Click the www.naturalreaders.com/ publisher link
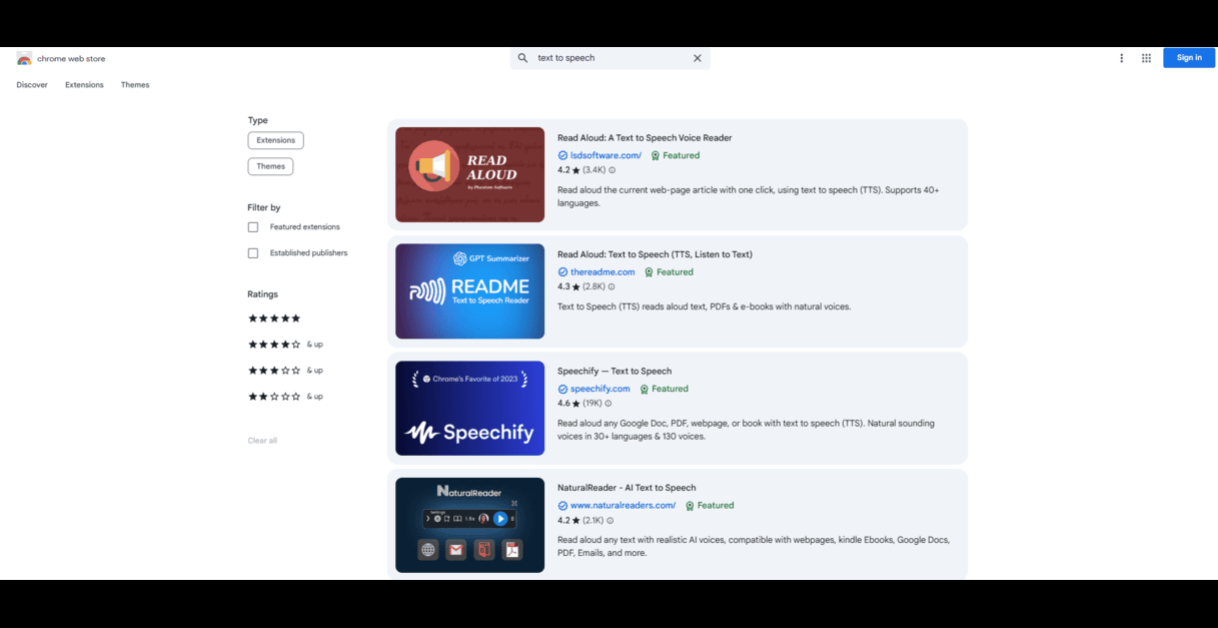 623,506
